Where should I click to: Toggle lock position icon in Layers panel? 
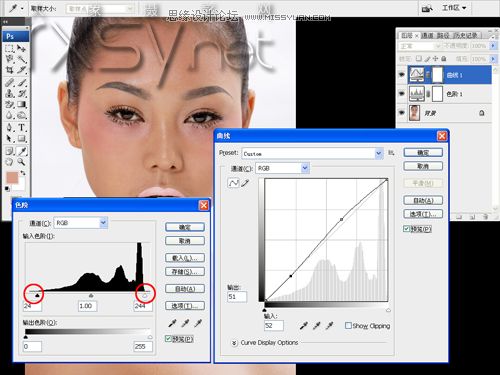(435, 59)
